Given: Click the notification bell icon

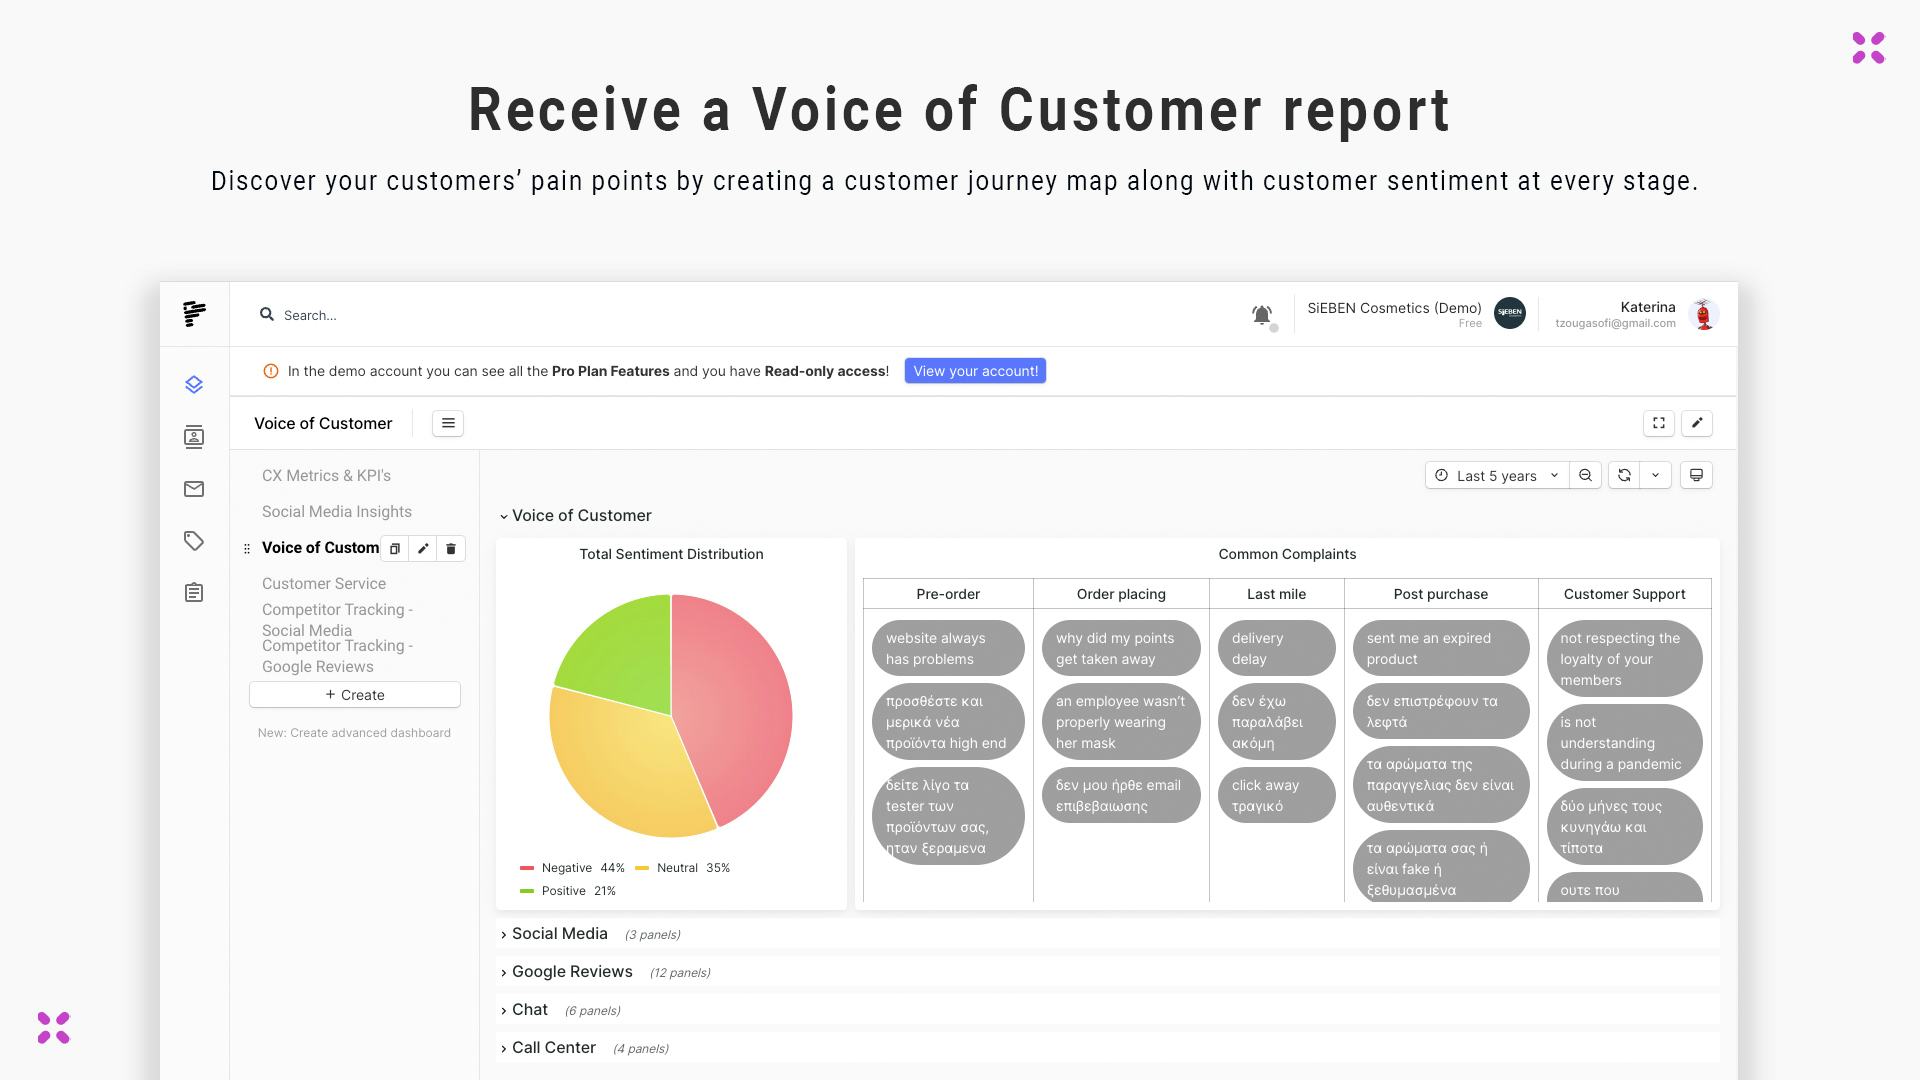Looking at the screenshot, I should pyautogui.click(x=1261, y=314).
